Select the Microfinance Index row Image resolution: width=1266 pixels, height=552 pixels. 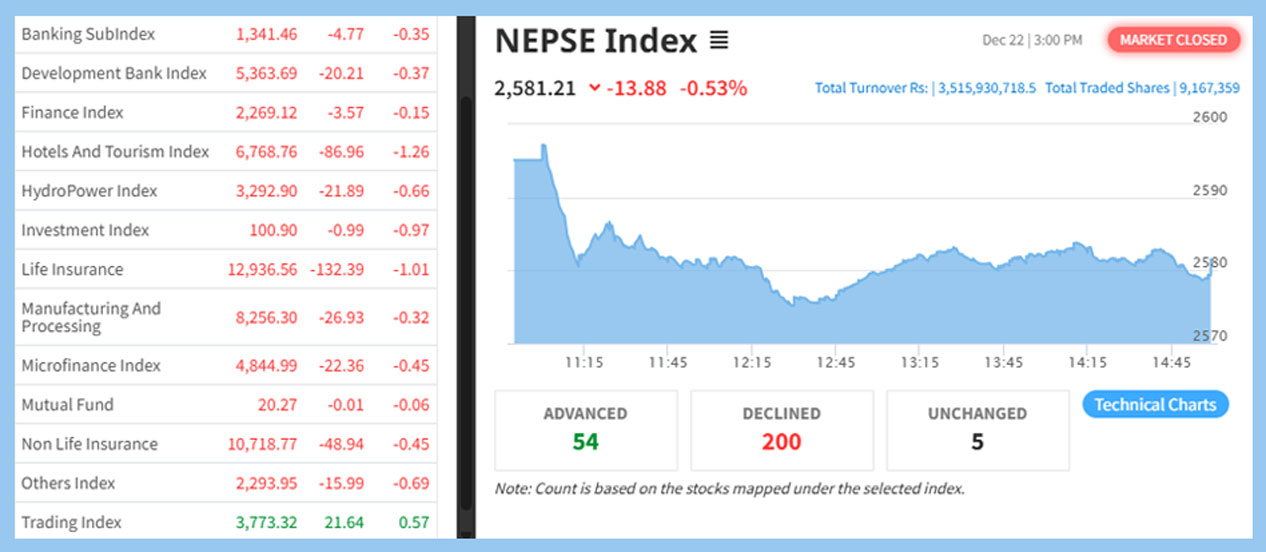click(x=91, y=365)
